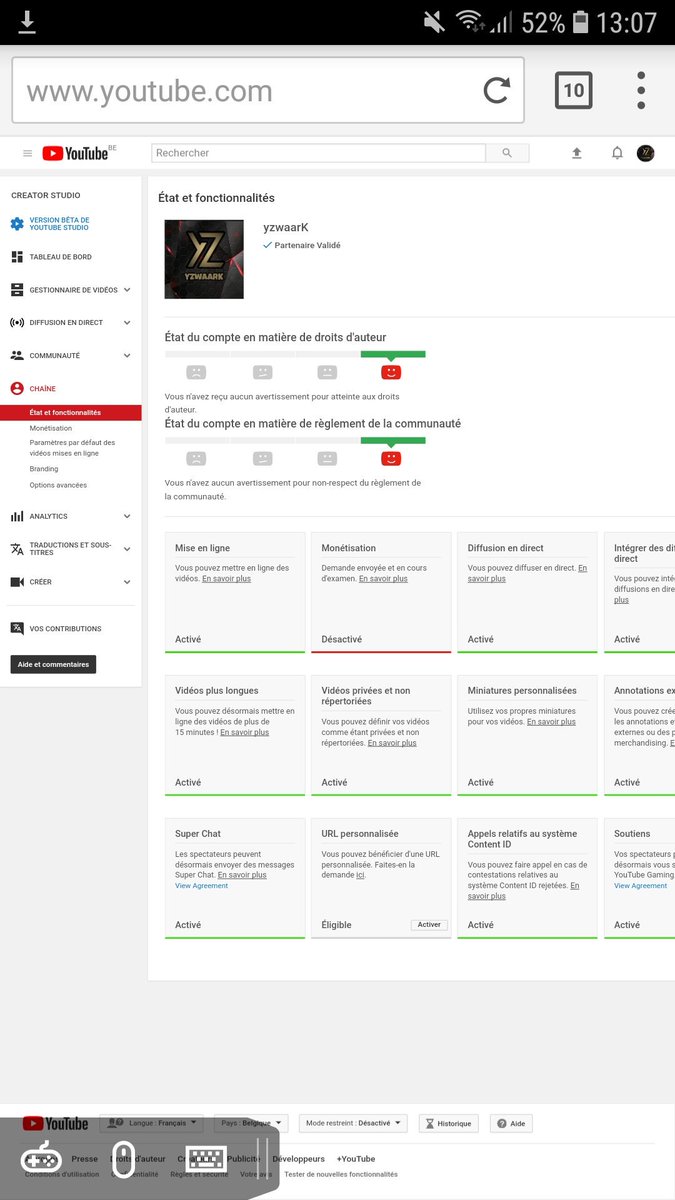
Task: Open the browser tab counter showing 10
Action: [573, 91]
